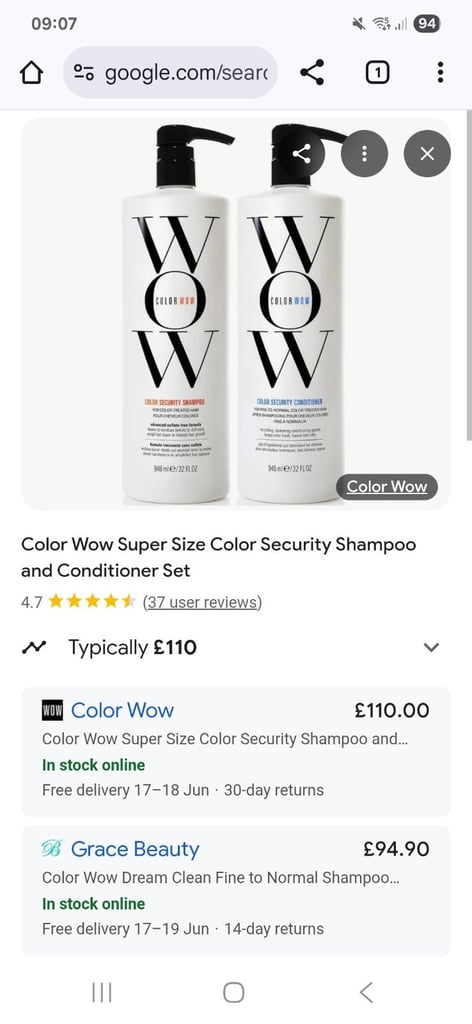Image resolution: width=472 pixels, height=1024 pixels.
Task: Open the site info icon in address bar
Action: pyautogui.click(x=84, y=72)
